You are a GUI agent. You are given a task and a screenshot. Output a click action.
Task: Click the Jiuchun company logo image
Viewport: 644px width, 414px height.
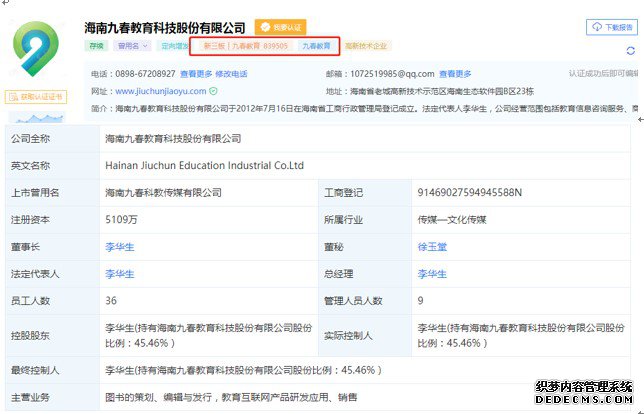point(36,48)
